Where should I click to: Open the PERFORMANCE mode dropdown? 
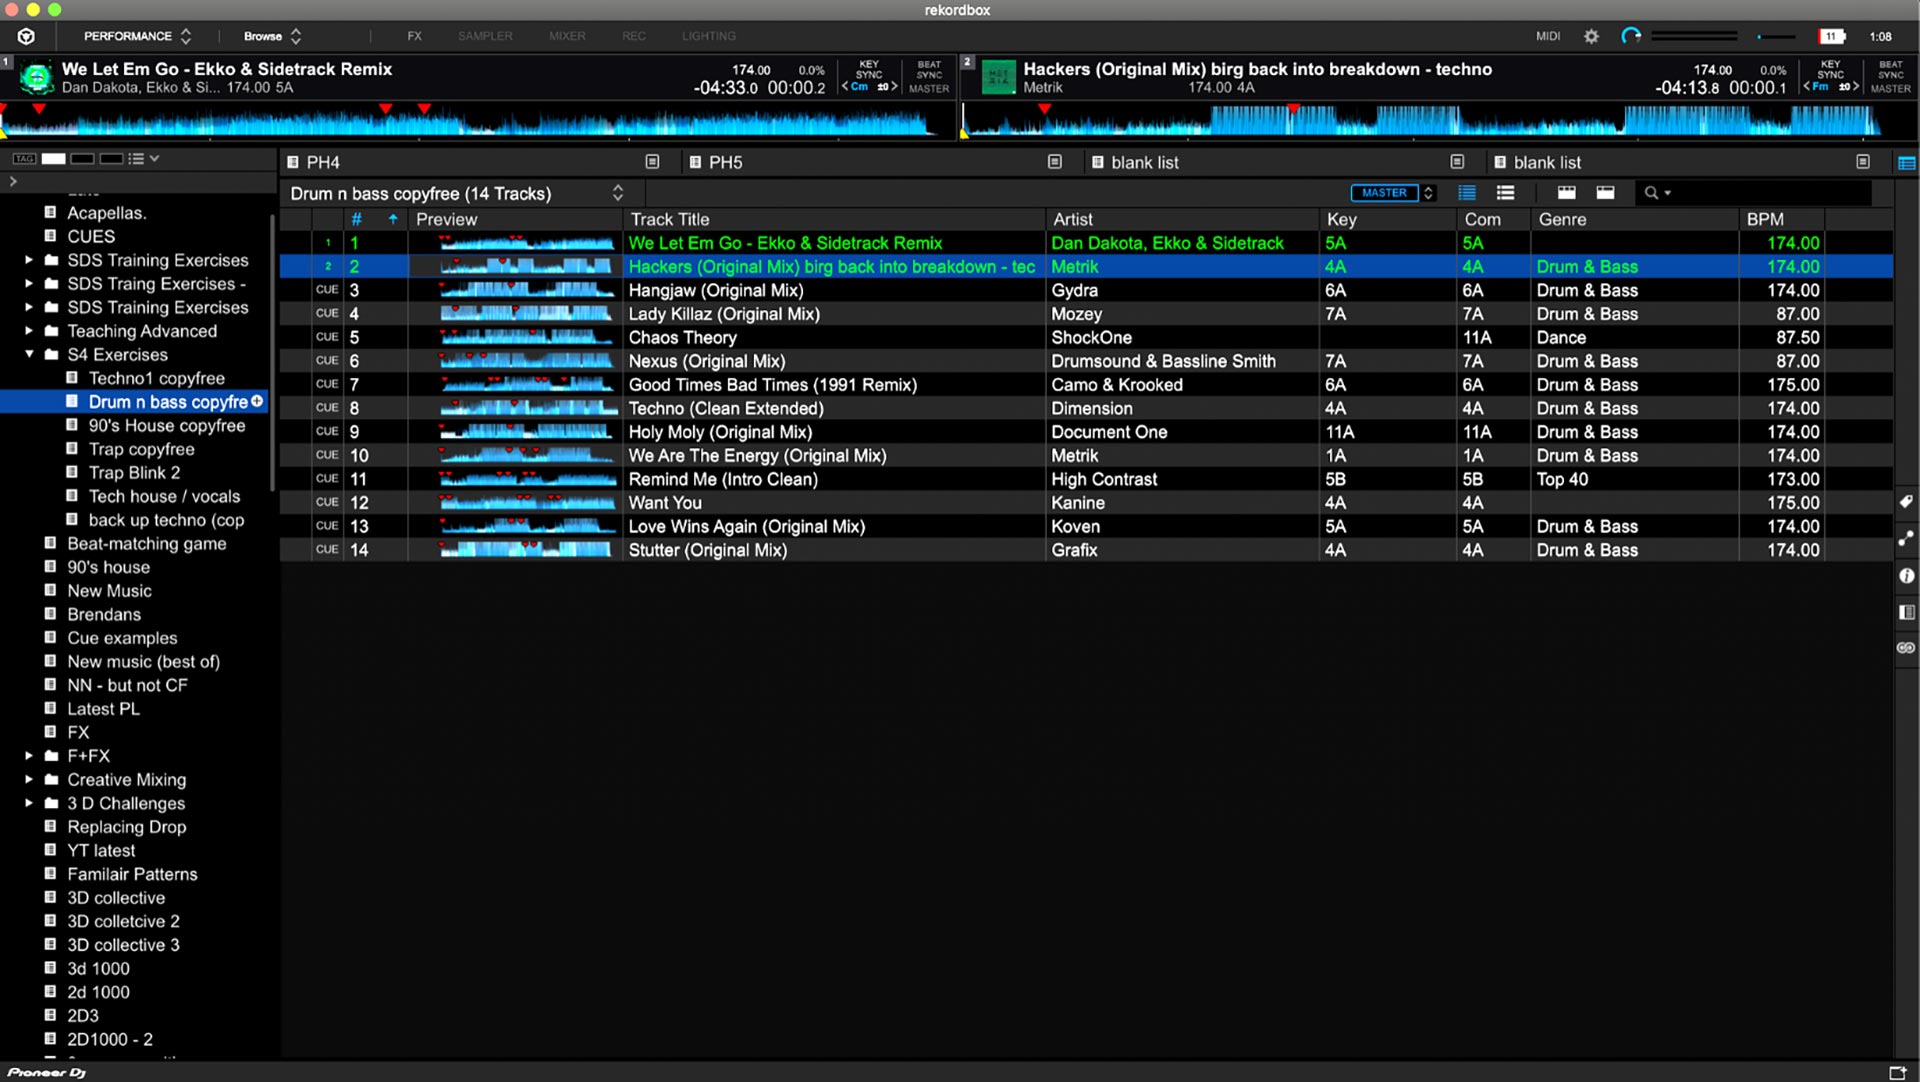pos(137,36)
